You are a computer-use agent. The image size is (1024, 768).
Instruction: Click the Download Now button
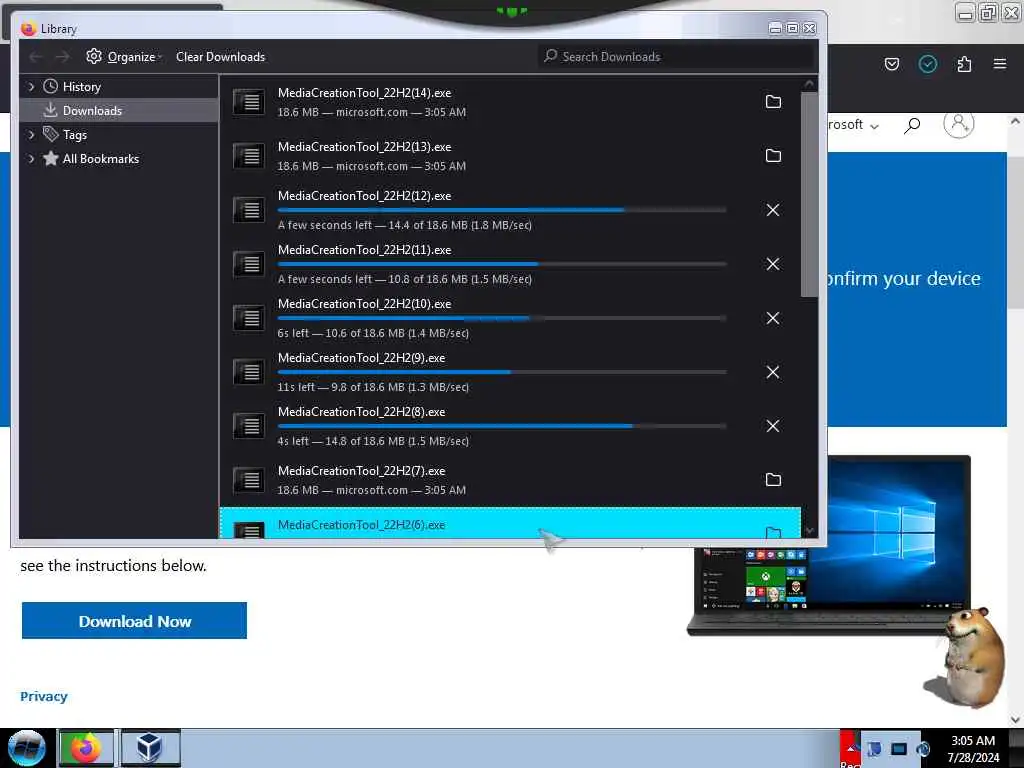[x=135, y=620]
